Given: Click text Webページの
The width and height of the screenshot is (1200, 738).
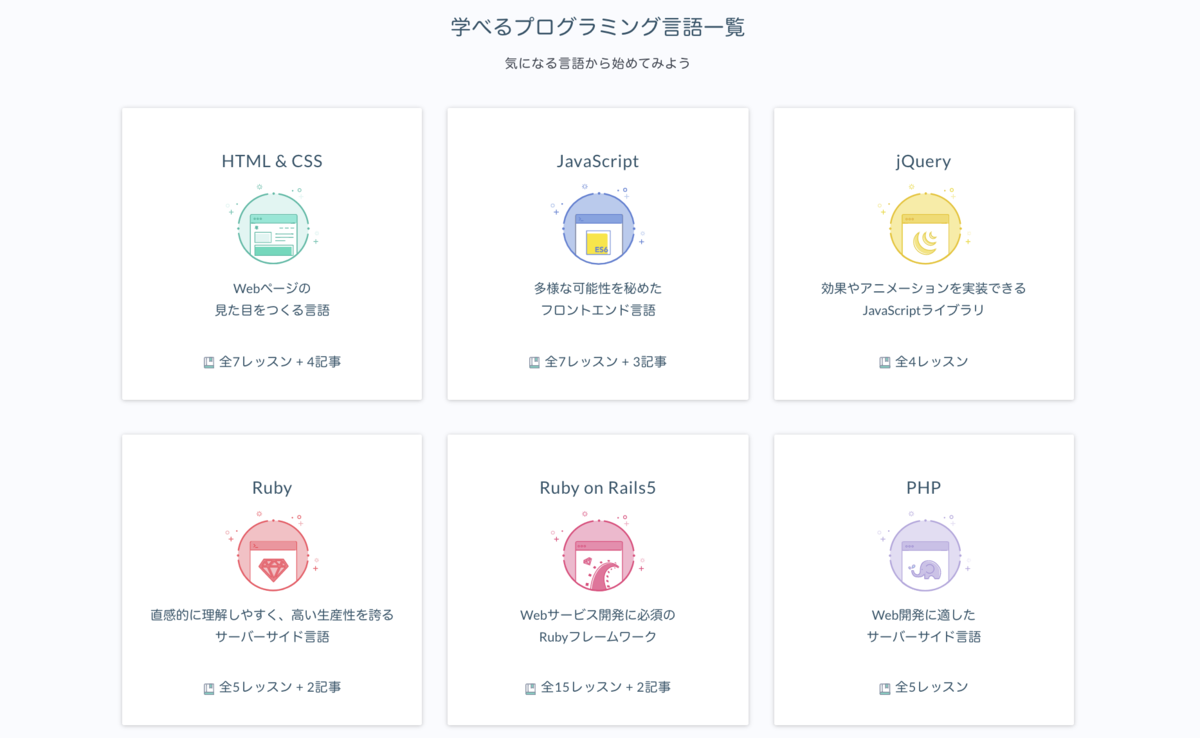Looking at the screenshot, I should click(x=272, y=288).
